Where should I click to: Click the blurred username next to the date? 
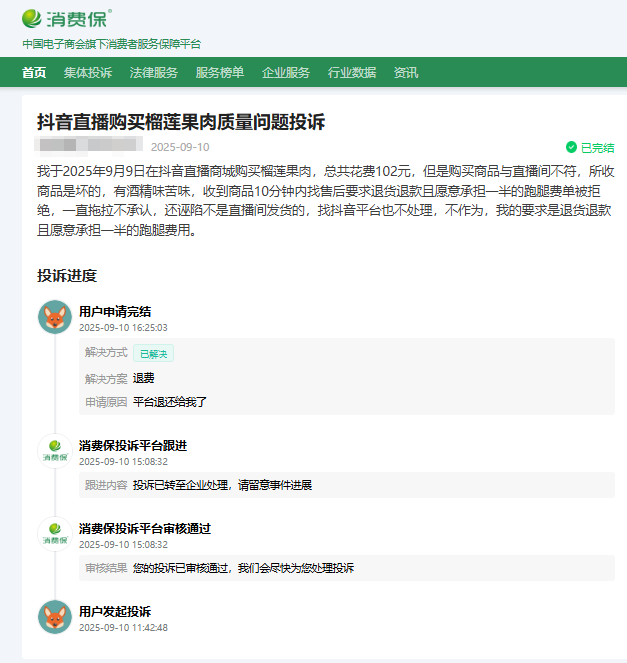coord(89,145)
